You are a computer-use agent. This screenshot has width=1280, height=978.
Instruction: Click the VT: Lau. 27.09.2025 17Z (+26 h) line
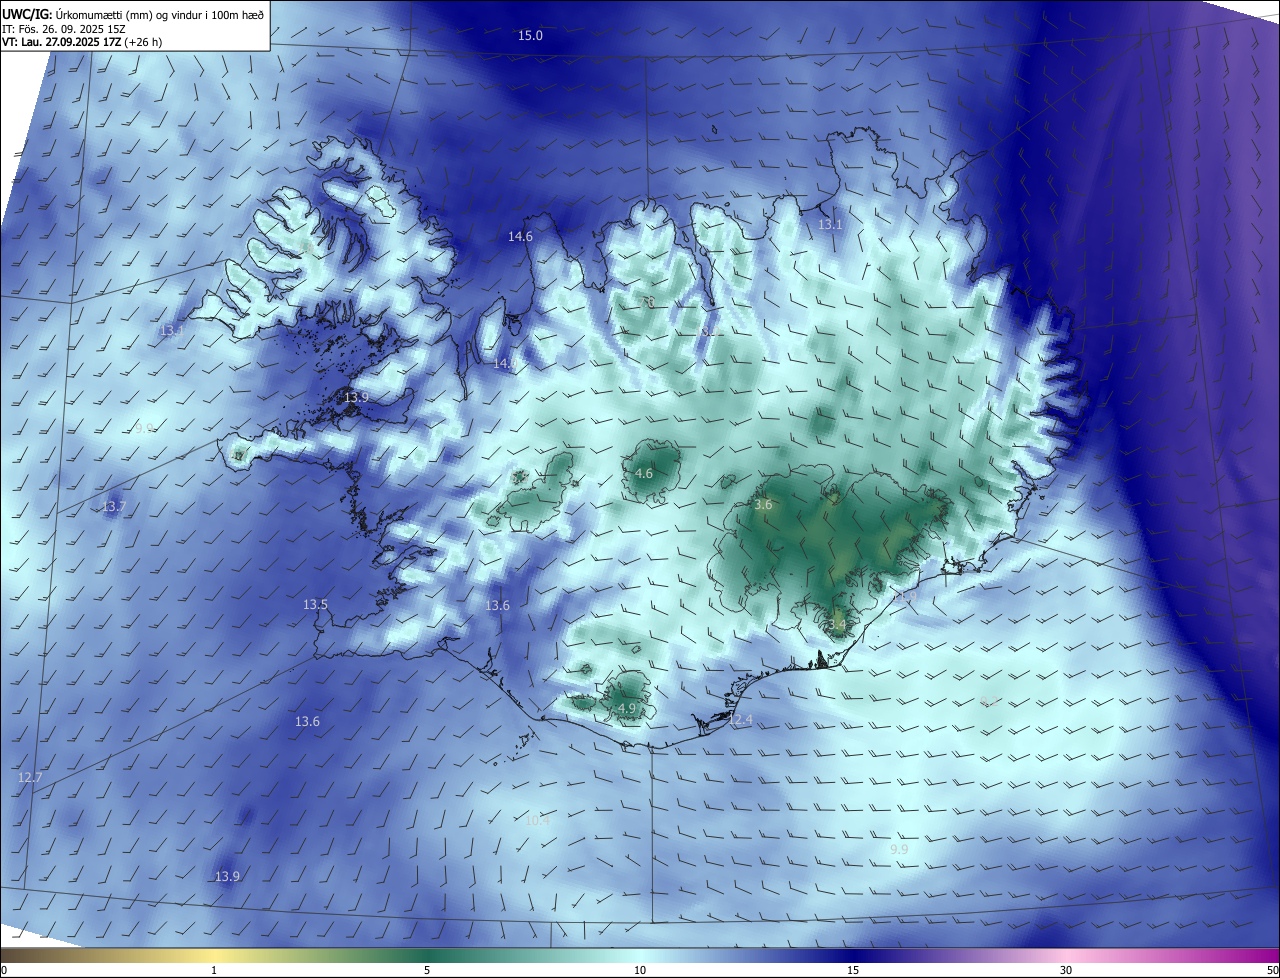pyautogui.click(x=80, y=43)
